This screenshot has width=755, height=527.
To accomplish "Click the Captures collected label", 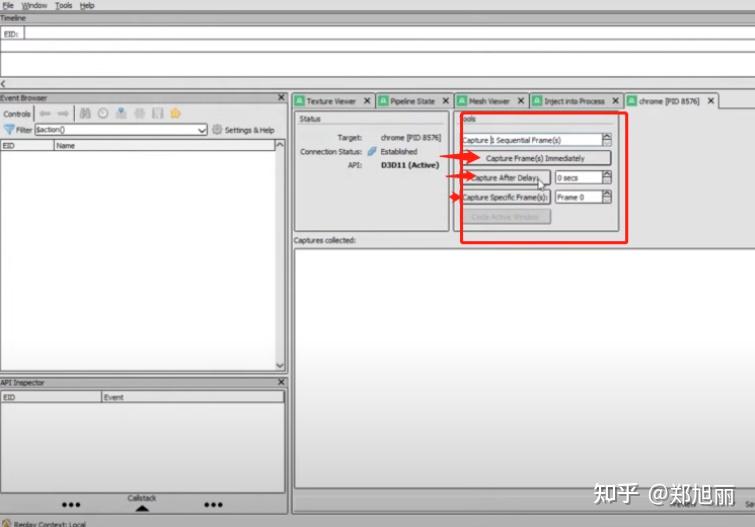I will click(325, 240).
